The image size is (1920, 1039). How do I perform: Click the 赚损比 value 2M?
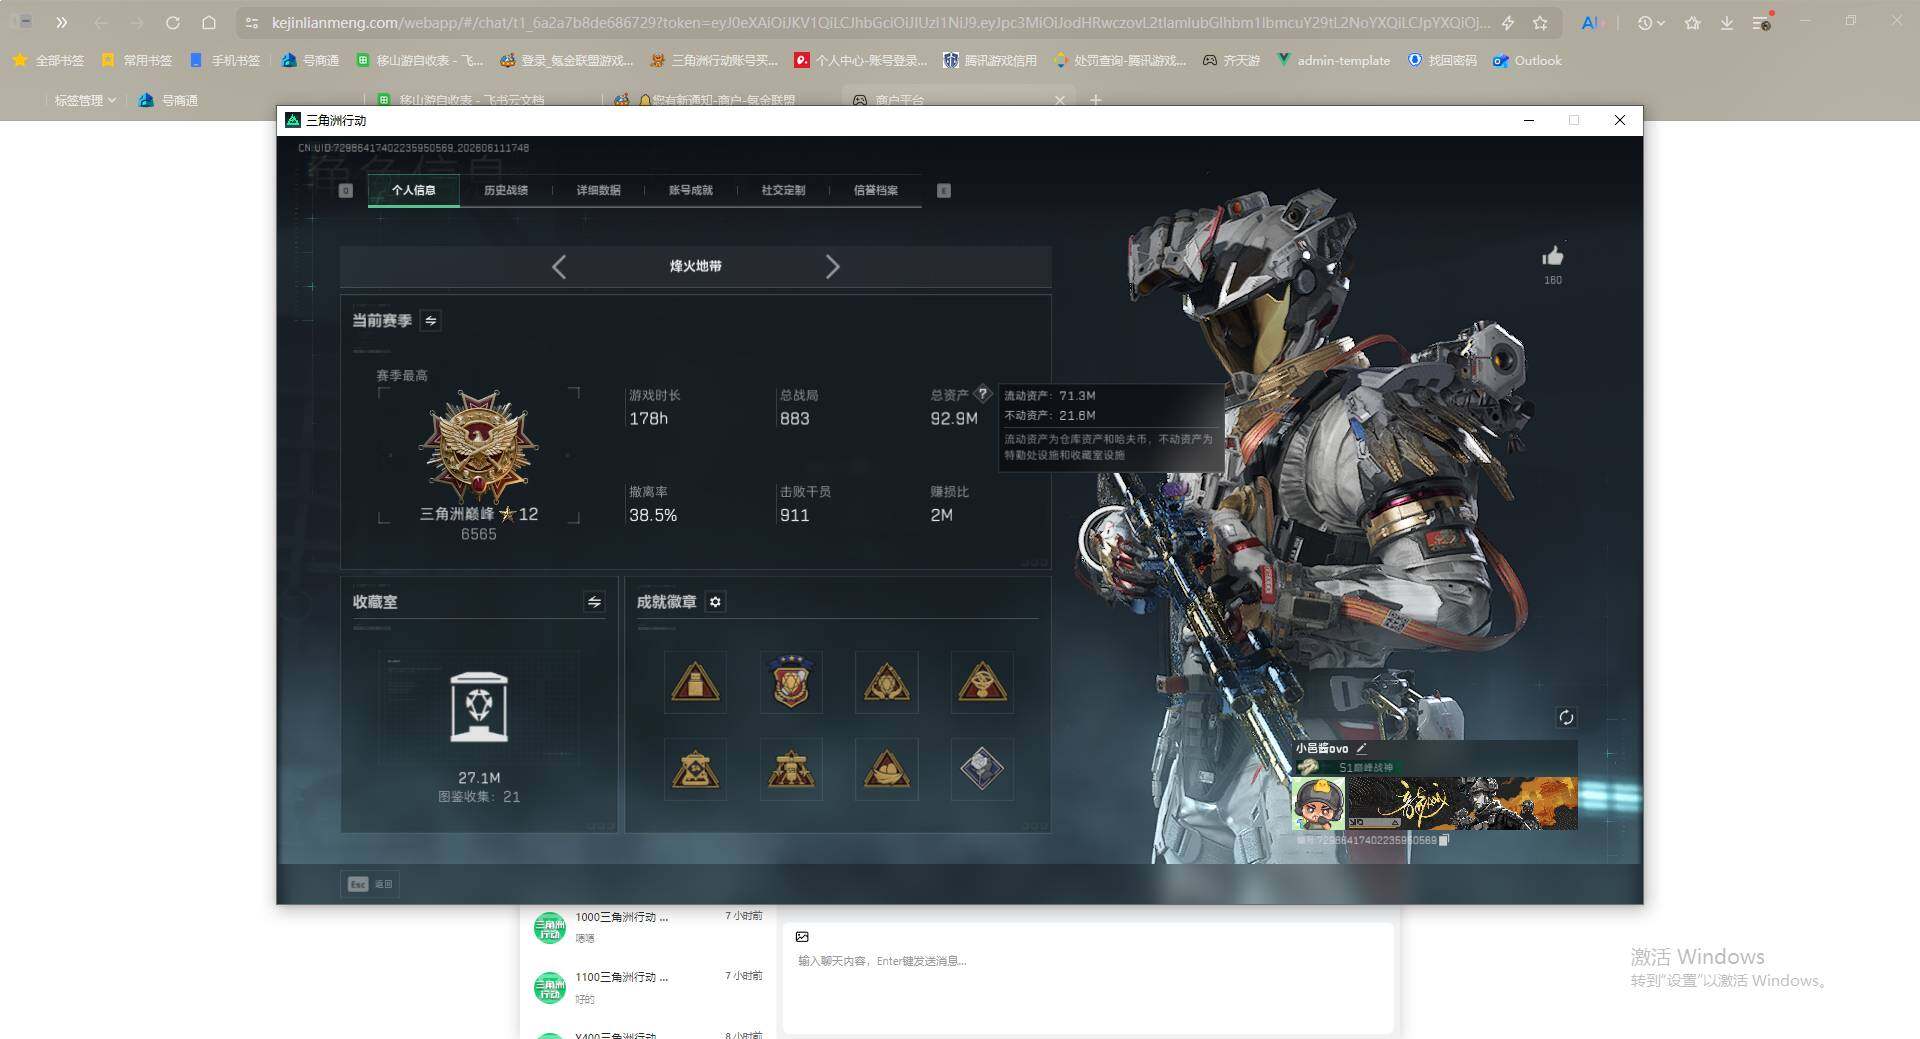click(x=942, y=516)
